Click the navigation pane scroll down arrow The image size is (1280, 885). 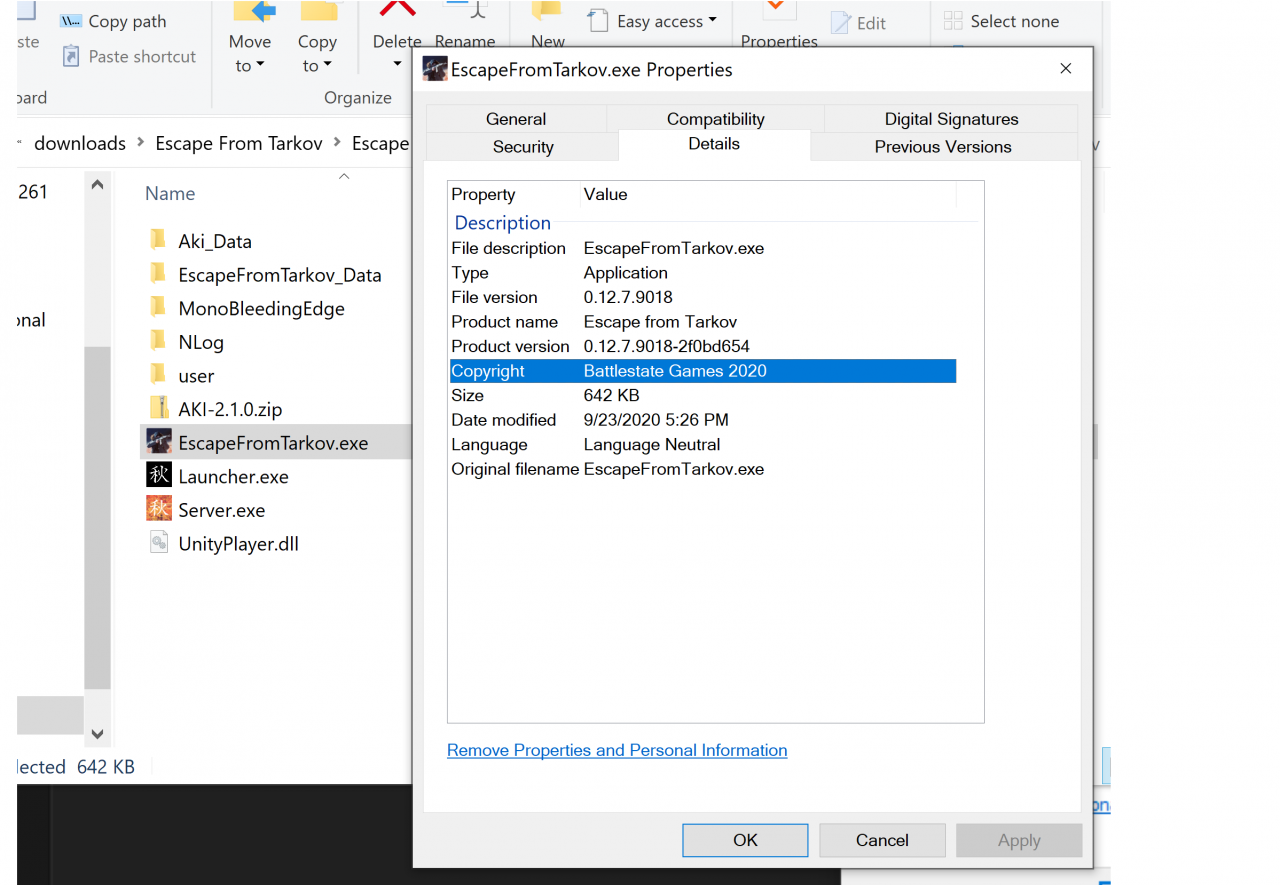(97, 733)
